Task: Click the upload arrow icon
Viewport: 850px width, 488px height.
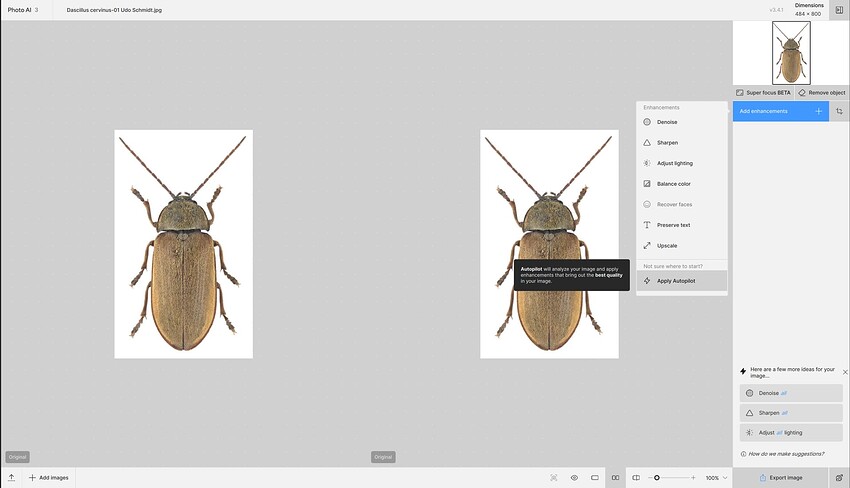Action: (x=11, y=478)
